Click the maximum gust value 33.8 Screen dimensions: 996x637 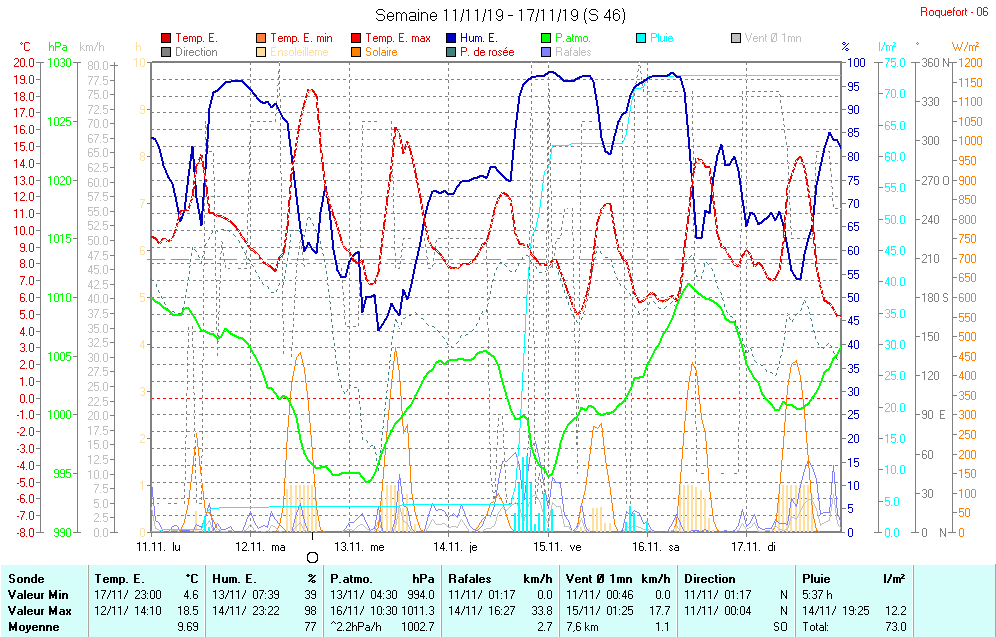(542, 611)
